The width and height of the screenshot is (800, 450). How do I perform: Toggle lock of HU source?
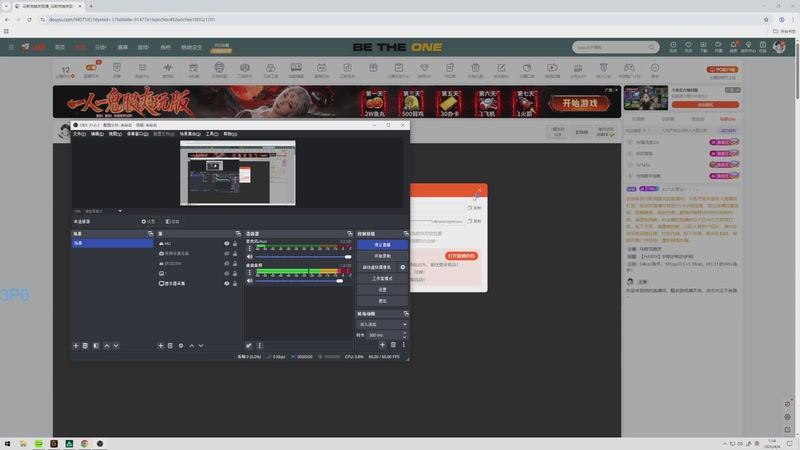[x=235, y=244]
